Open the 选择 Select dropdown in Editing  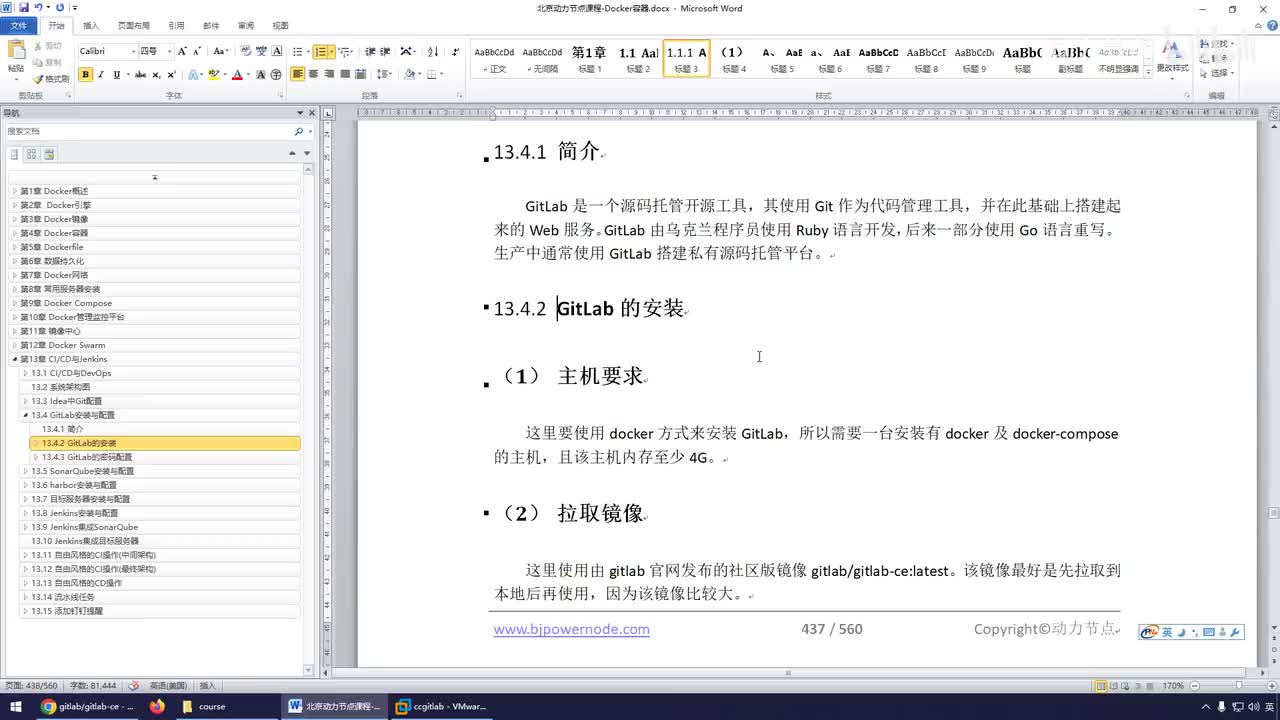pos(1218,73)
